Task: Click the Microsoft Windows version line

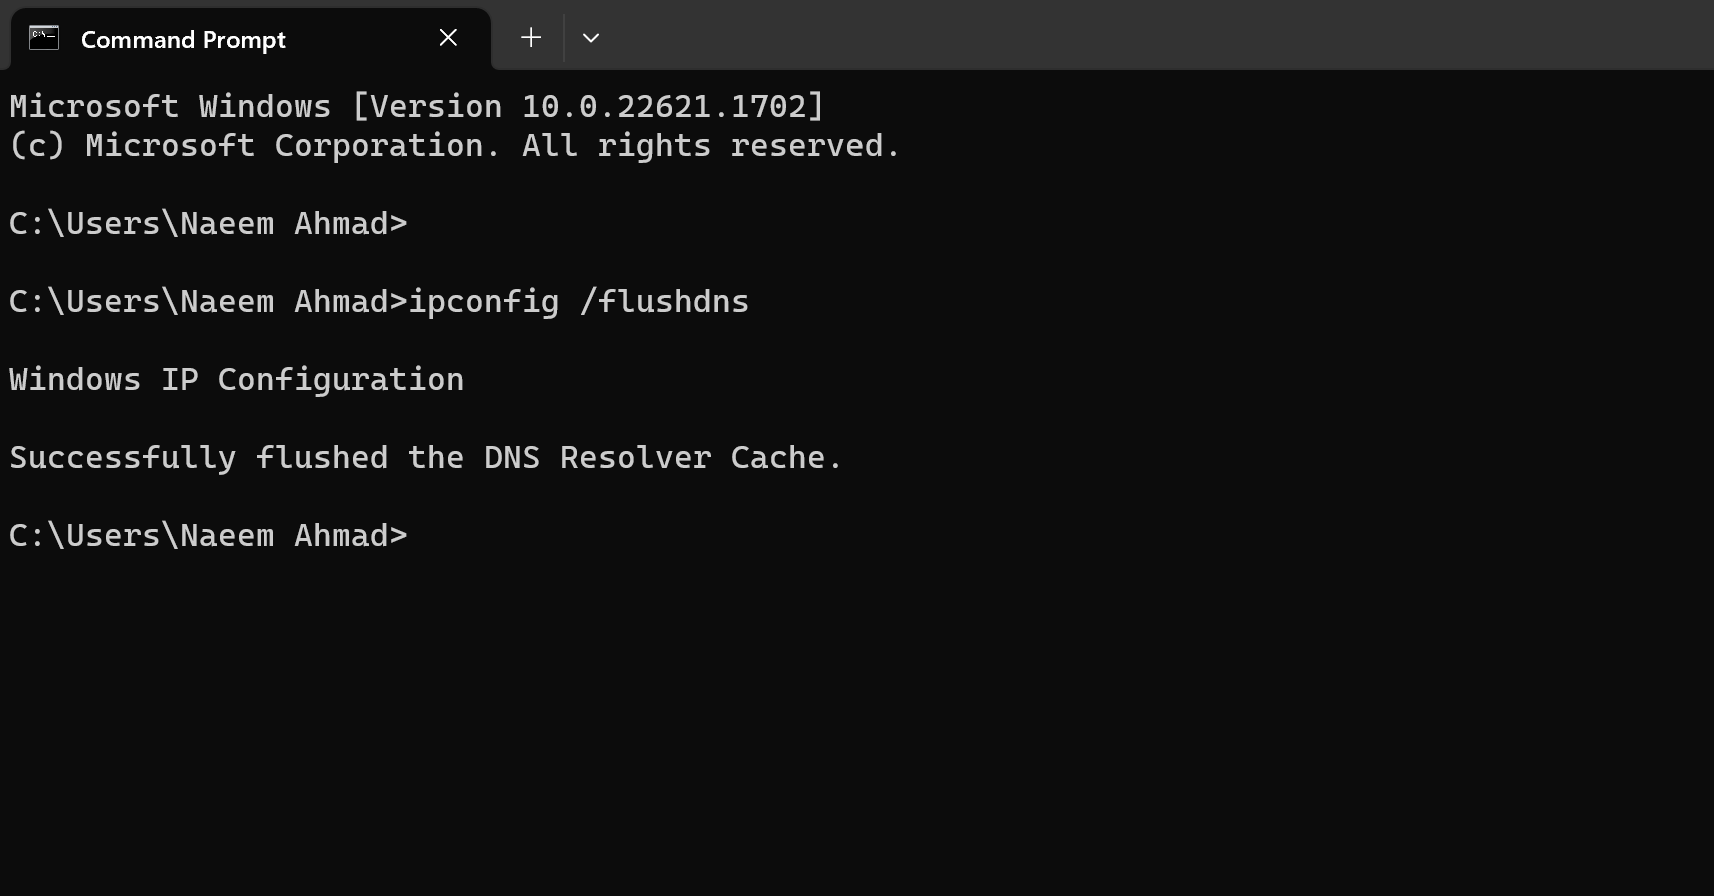Action: 416,107
